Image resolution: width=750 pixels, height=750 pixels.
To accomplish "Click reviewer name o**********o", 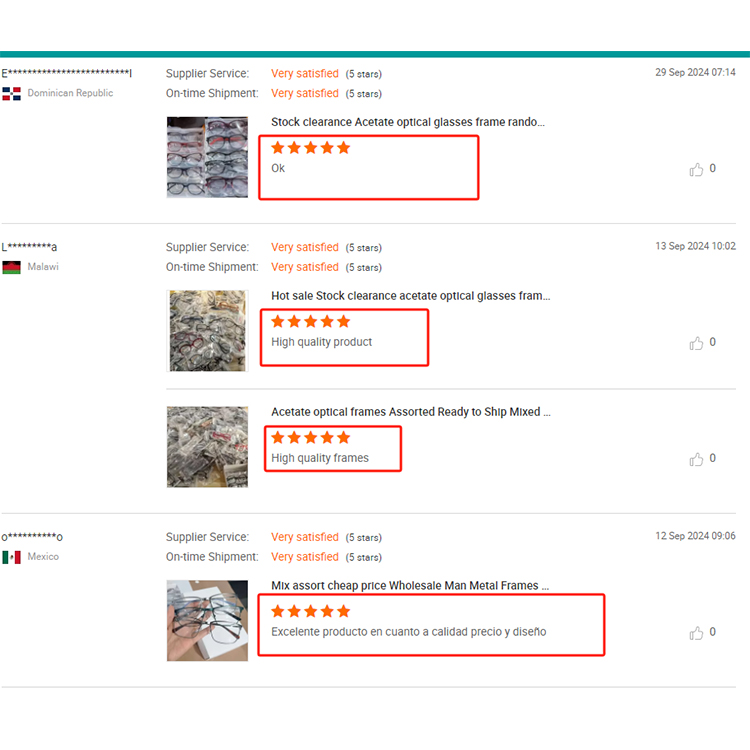I will click(32, 537).
